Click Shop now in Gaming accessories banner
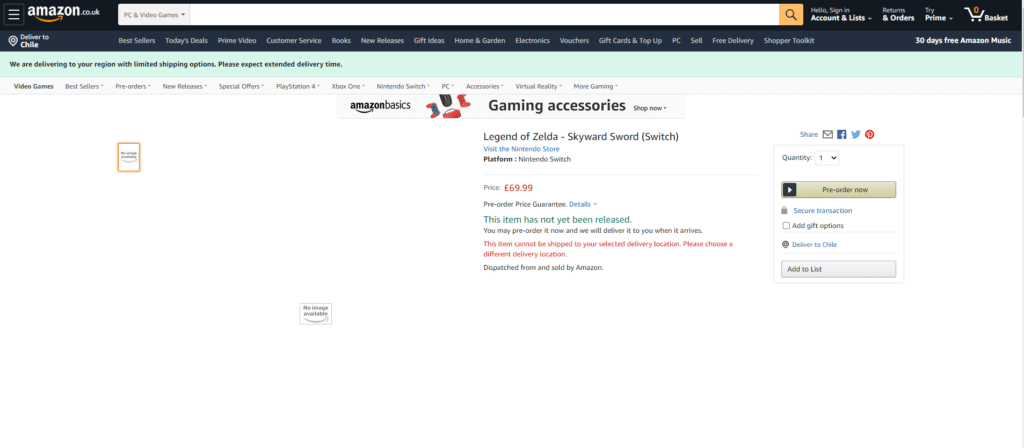 [x=650, y=108]
